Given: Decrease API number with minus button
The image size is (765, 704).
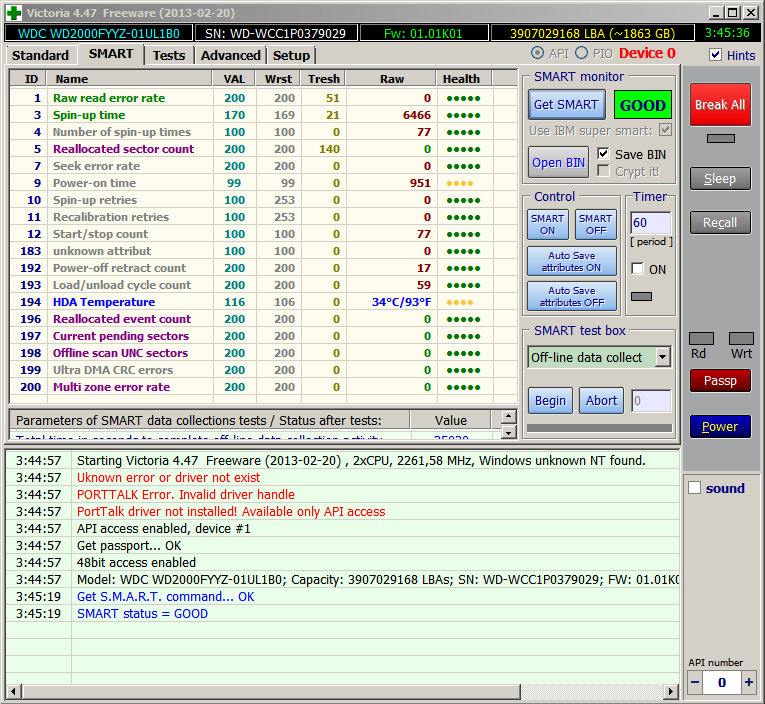Looking at the screenshot, I should [695, 683].
